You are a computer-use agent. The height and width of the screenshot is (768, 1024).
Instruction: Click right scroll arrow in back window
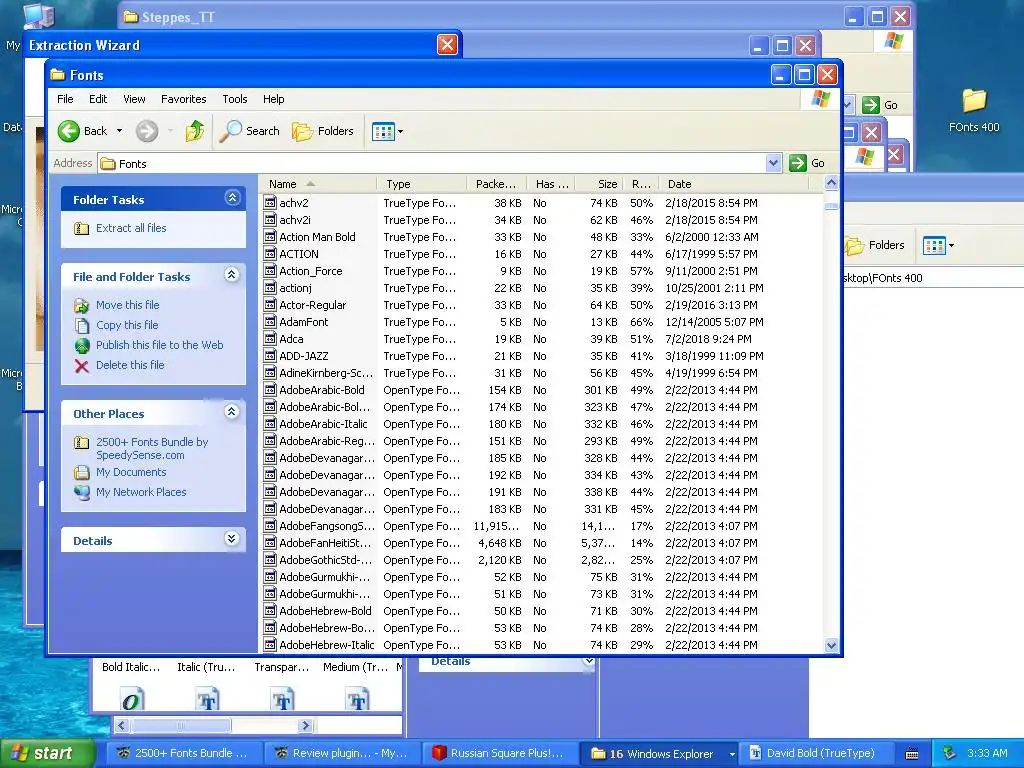[x=306, y=726]
